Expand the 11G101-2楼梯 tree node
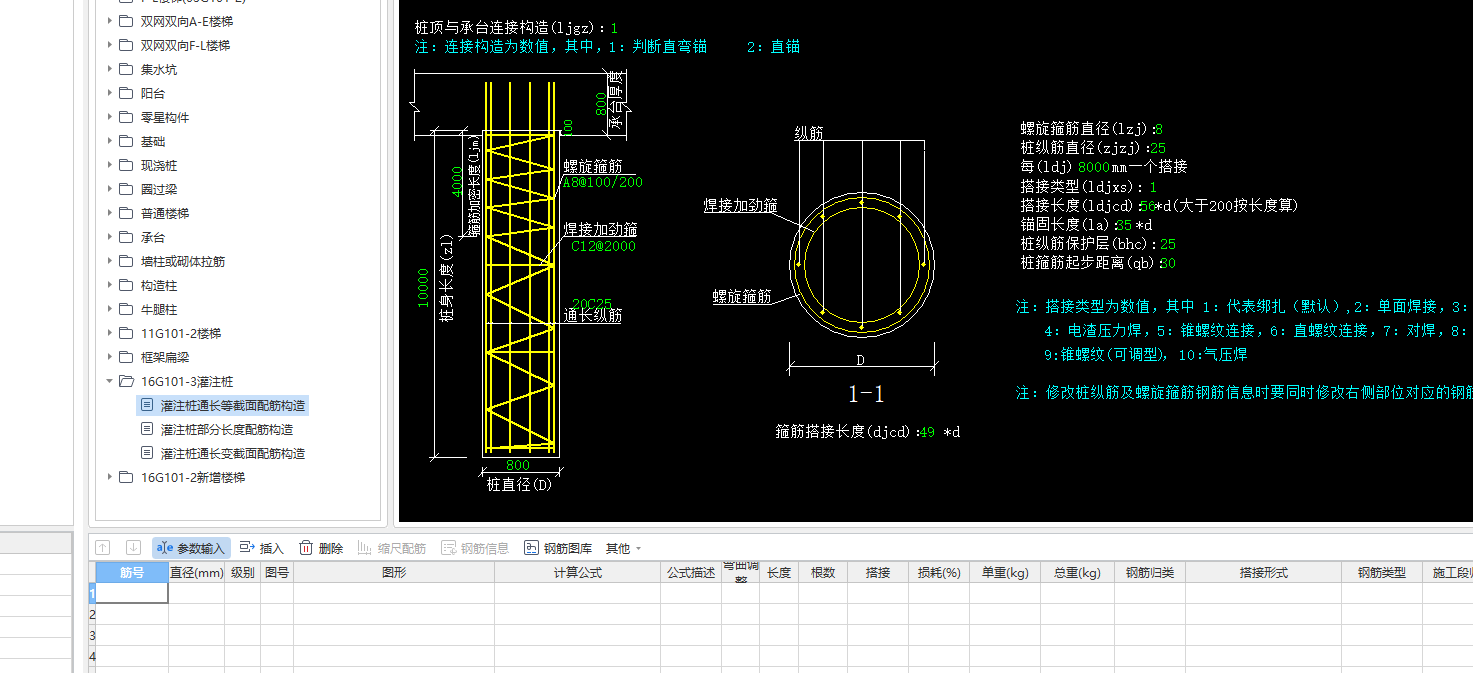The width and height of the screenshot is (1473, 673). [x=109, y=333]
